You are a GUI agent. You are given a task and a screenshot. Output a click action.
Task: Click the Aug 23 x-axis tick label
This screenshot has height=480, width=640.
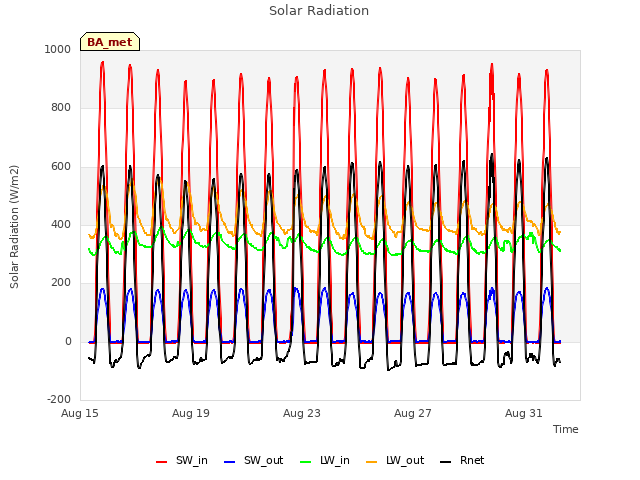302,413
